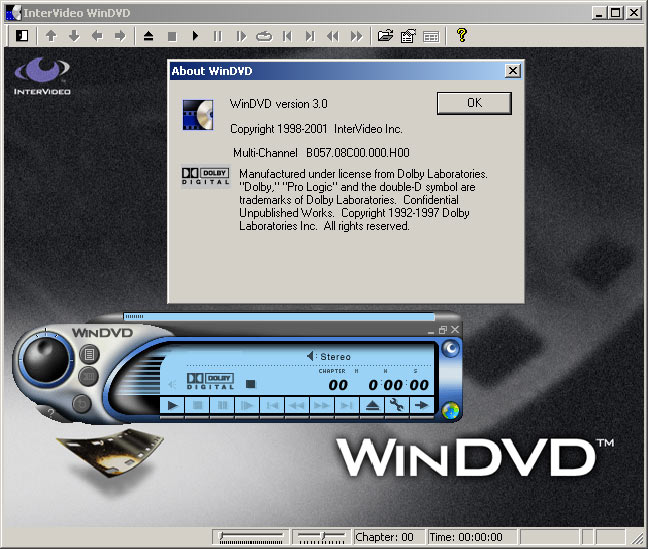648x549 pixels.
Task: Close the About WinDVD dialog
Action: coord(512,71)
